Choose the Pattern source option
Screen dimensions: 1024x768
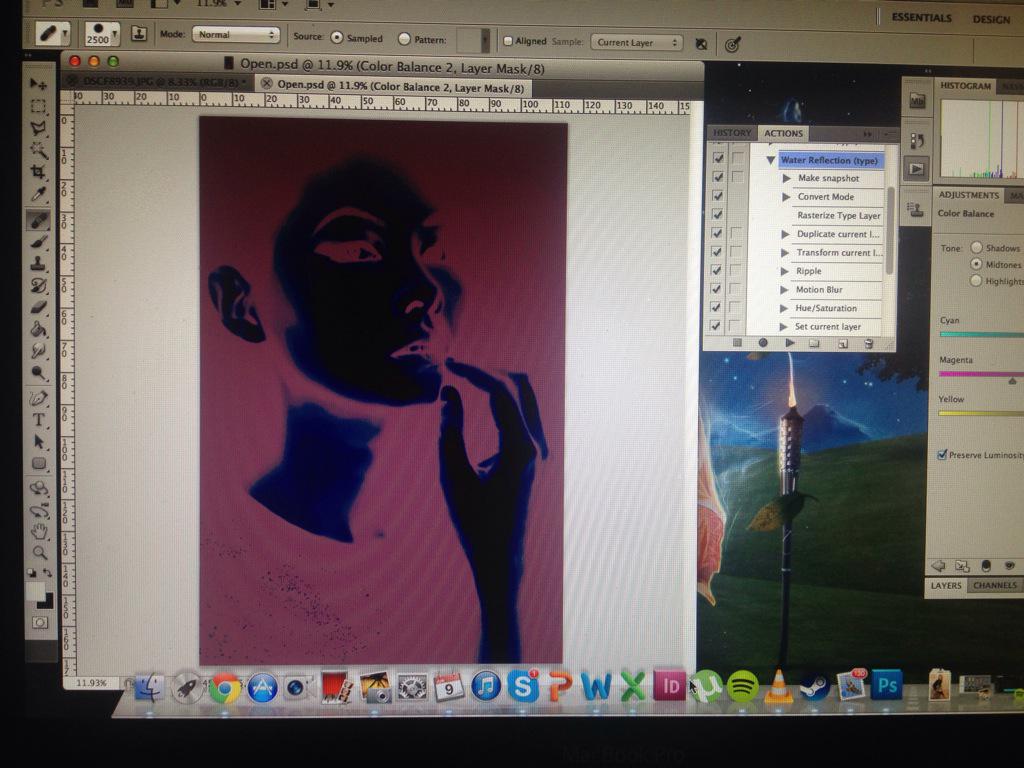404,39
